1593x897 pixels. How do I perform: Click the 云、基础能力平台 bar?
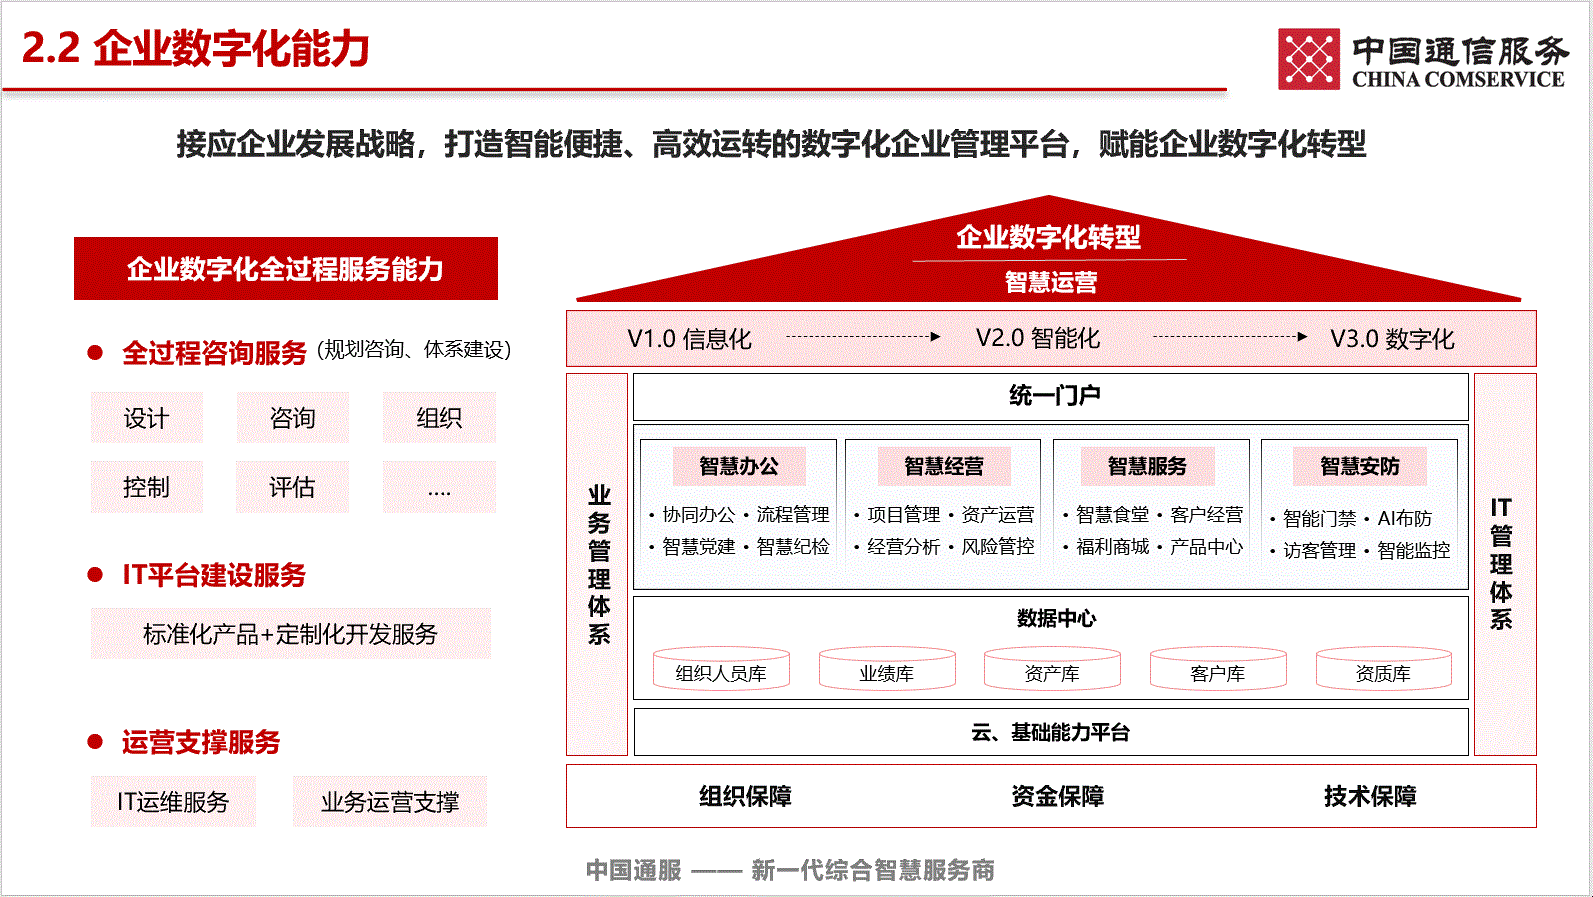pyautogui.click(x=1051, y=732)
